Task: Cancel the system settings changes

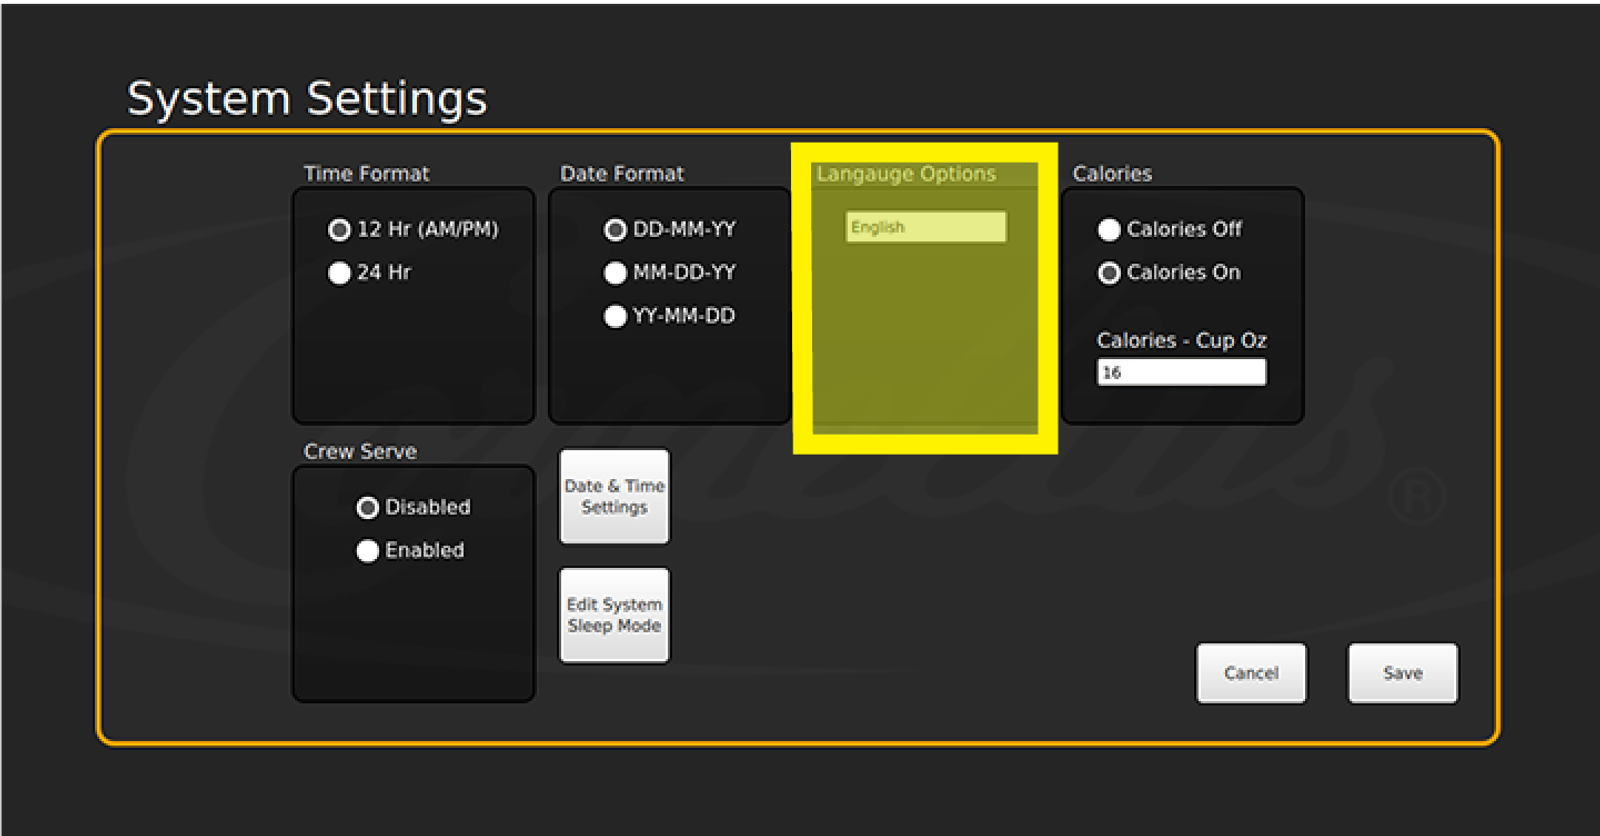Action: click(1251, 673)
